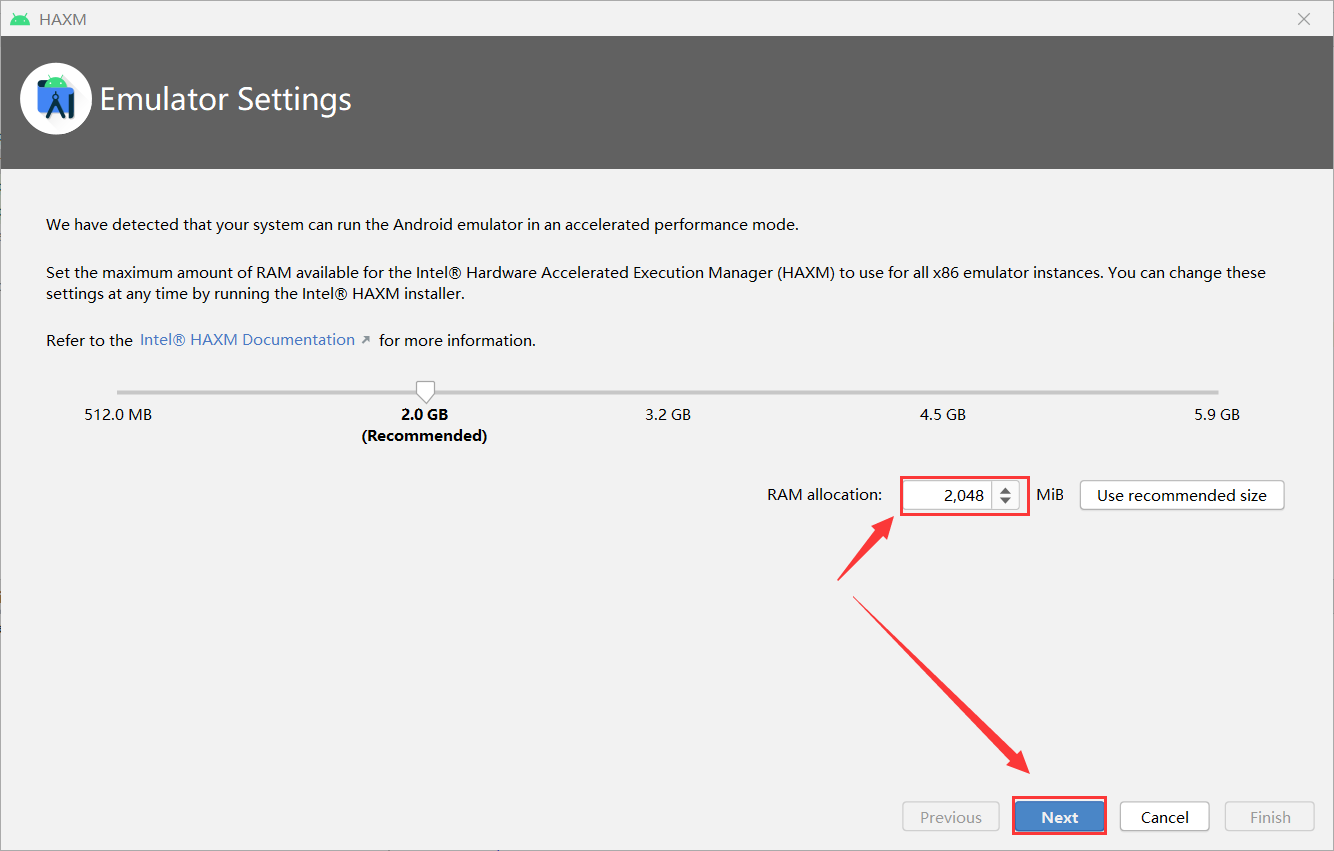This screenshot has height=851, width=1334.
Task: Click the 4.5 GB slider label
Action: click(x=943, y=414)
